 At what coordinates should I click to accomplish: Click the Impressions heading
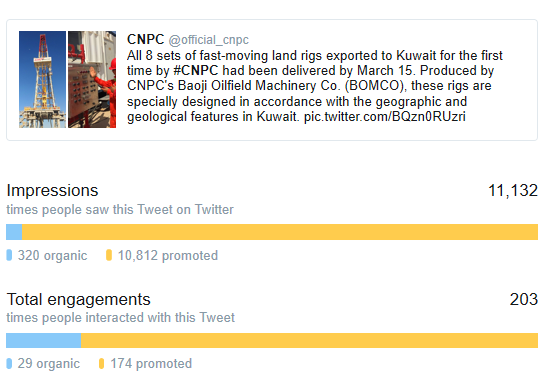pos(53,191)
